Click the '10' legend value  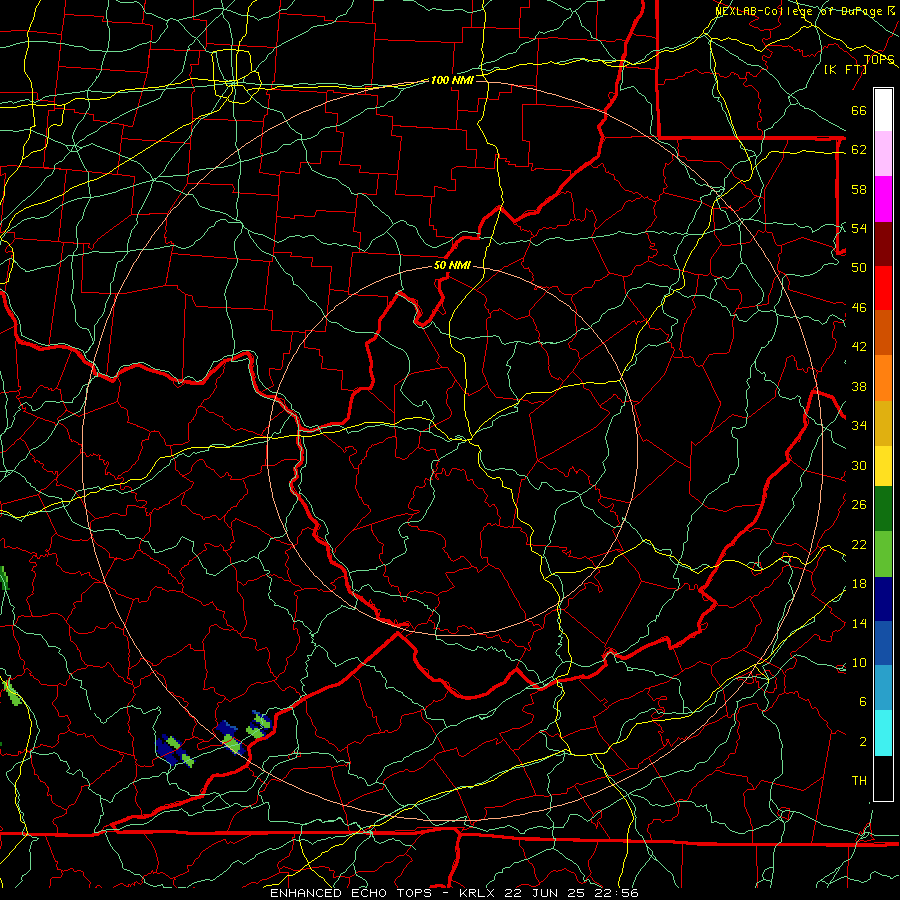click(859, 663)
